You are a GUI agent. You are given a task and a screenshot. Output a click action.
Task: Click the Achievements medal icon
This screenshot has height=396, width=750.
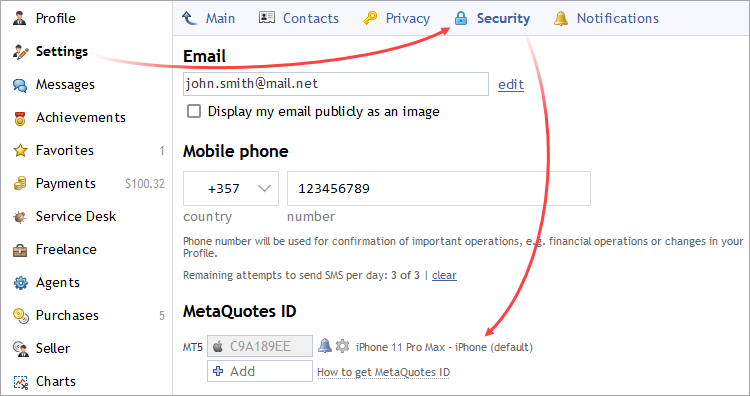coord(20,118)
